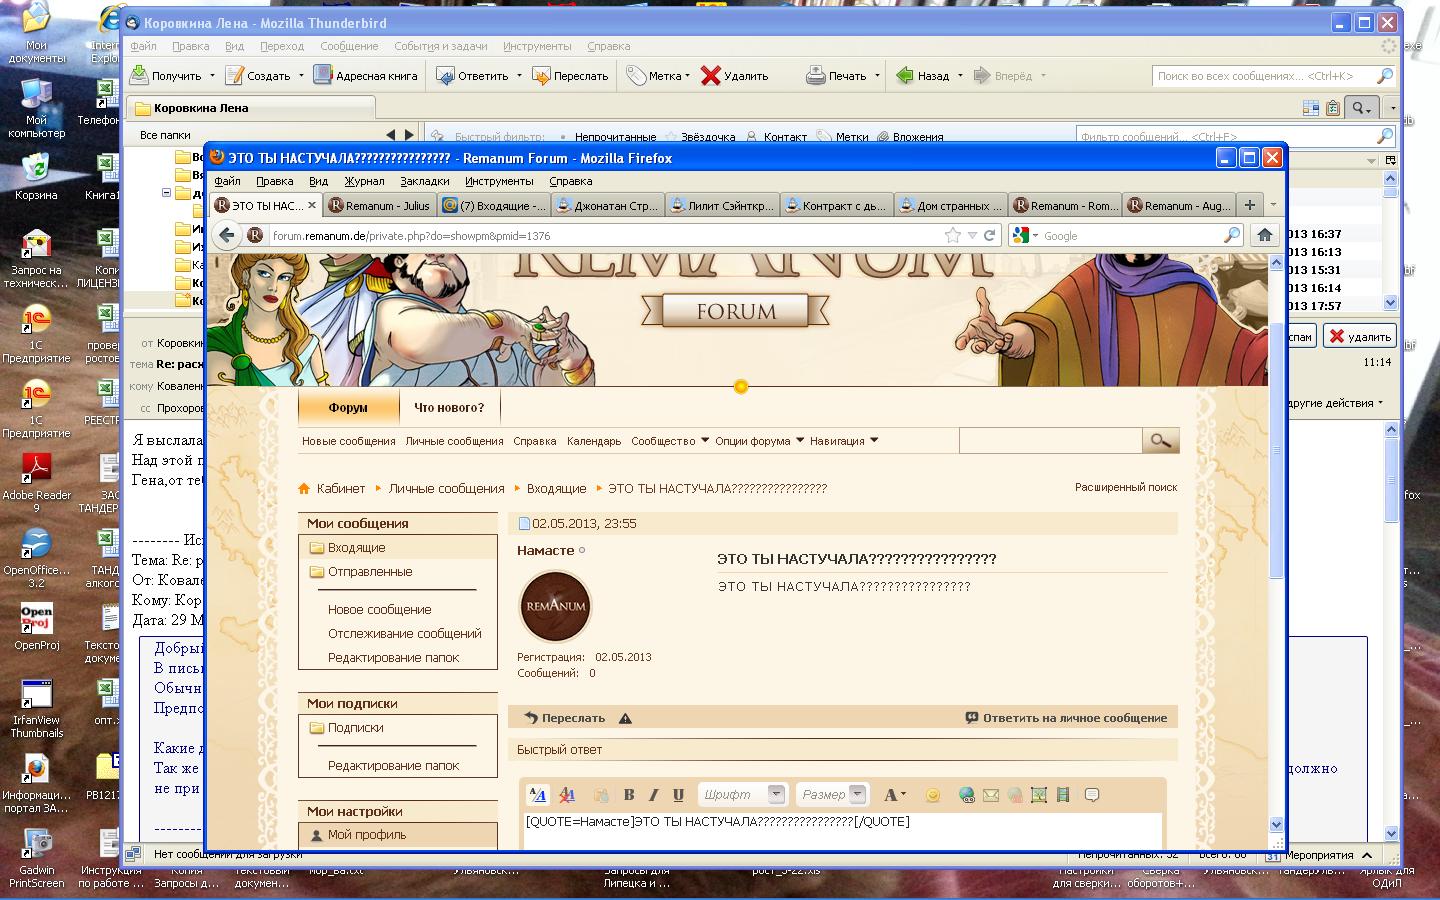Image resolution: width=1440 pixels, height=900 pixels.
Task: Insert a video using the film icon
Action: click(x=1063, y=795)
